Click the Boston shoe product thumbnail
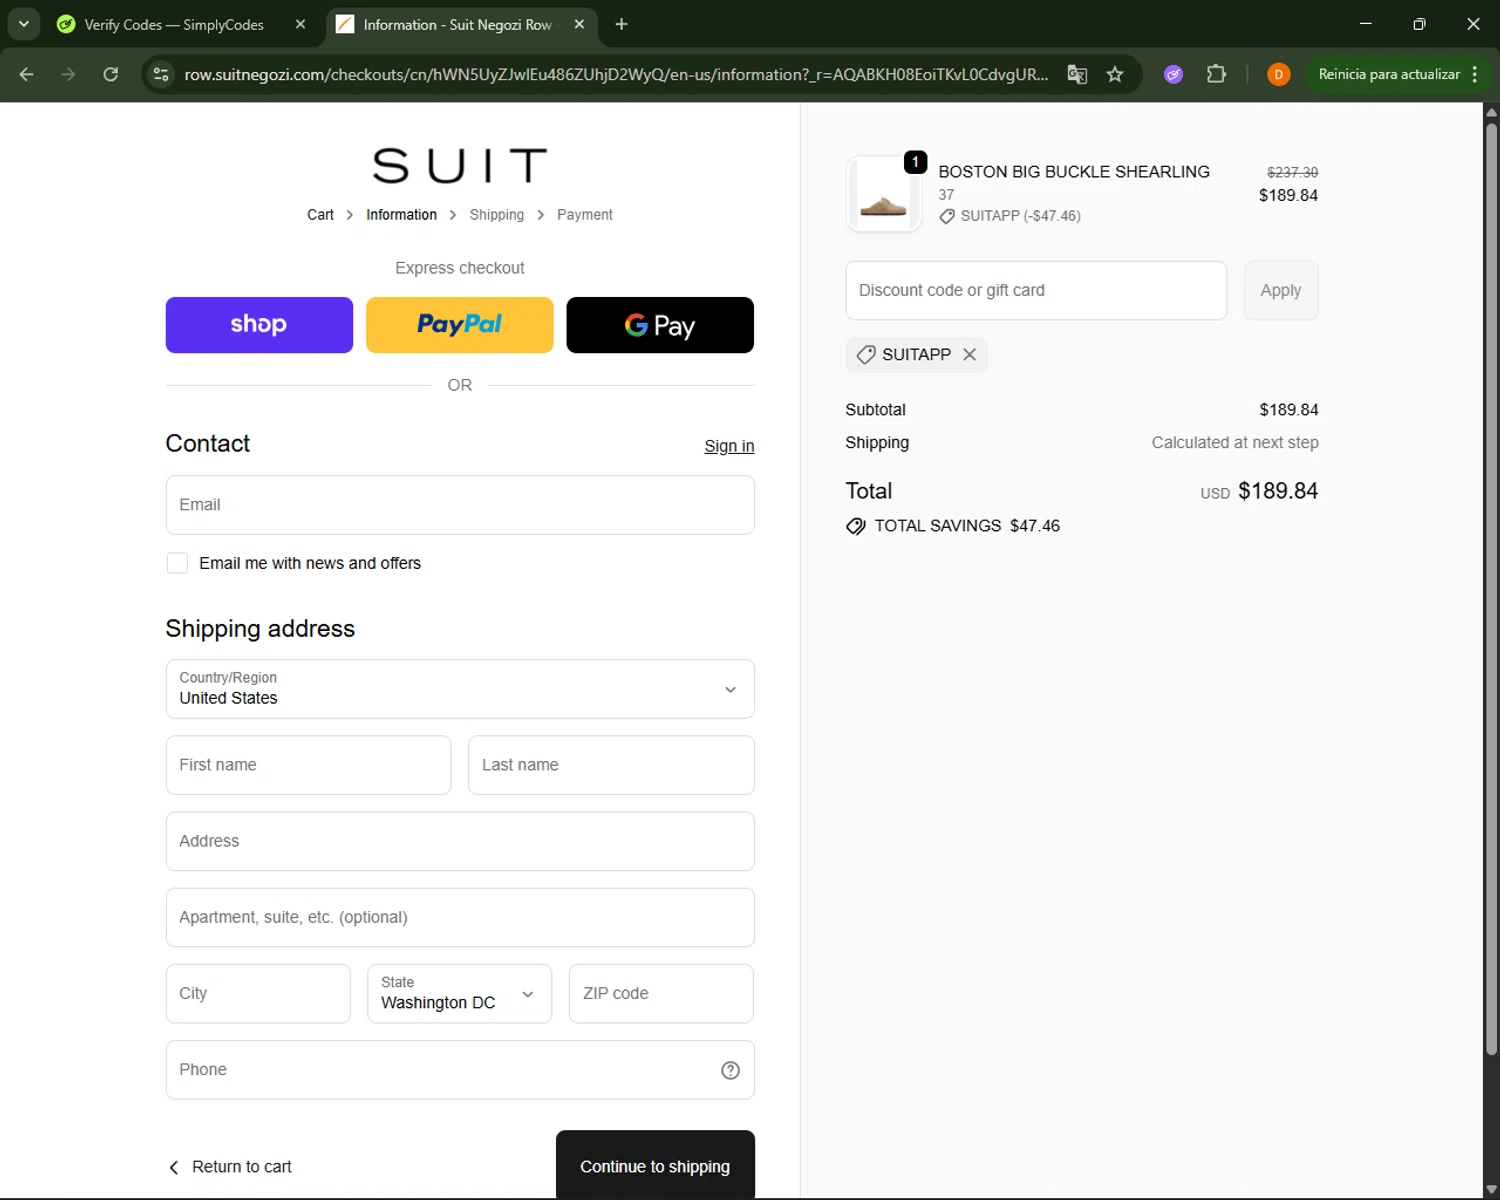The image size is (1500, 1200). [883, 194]
